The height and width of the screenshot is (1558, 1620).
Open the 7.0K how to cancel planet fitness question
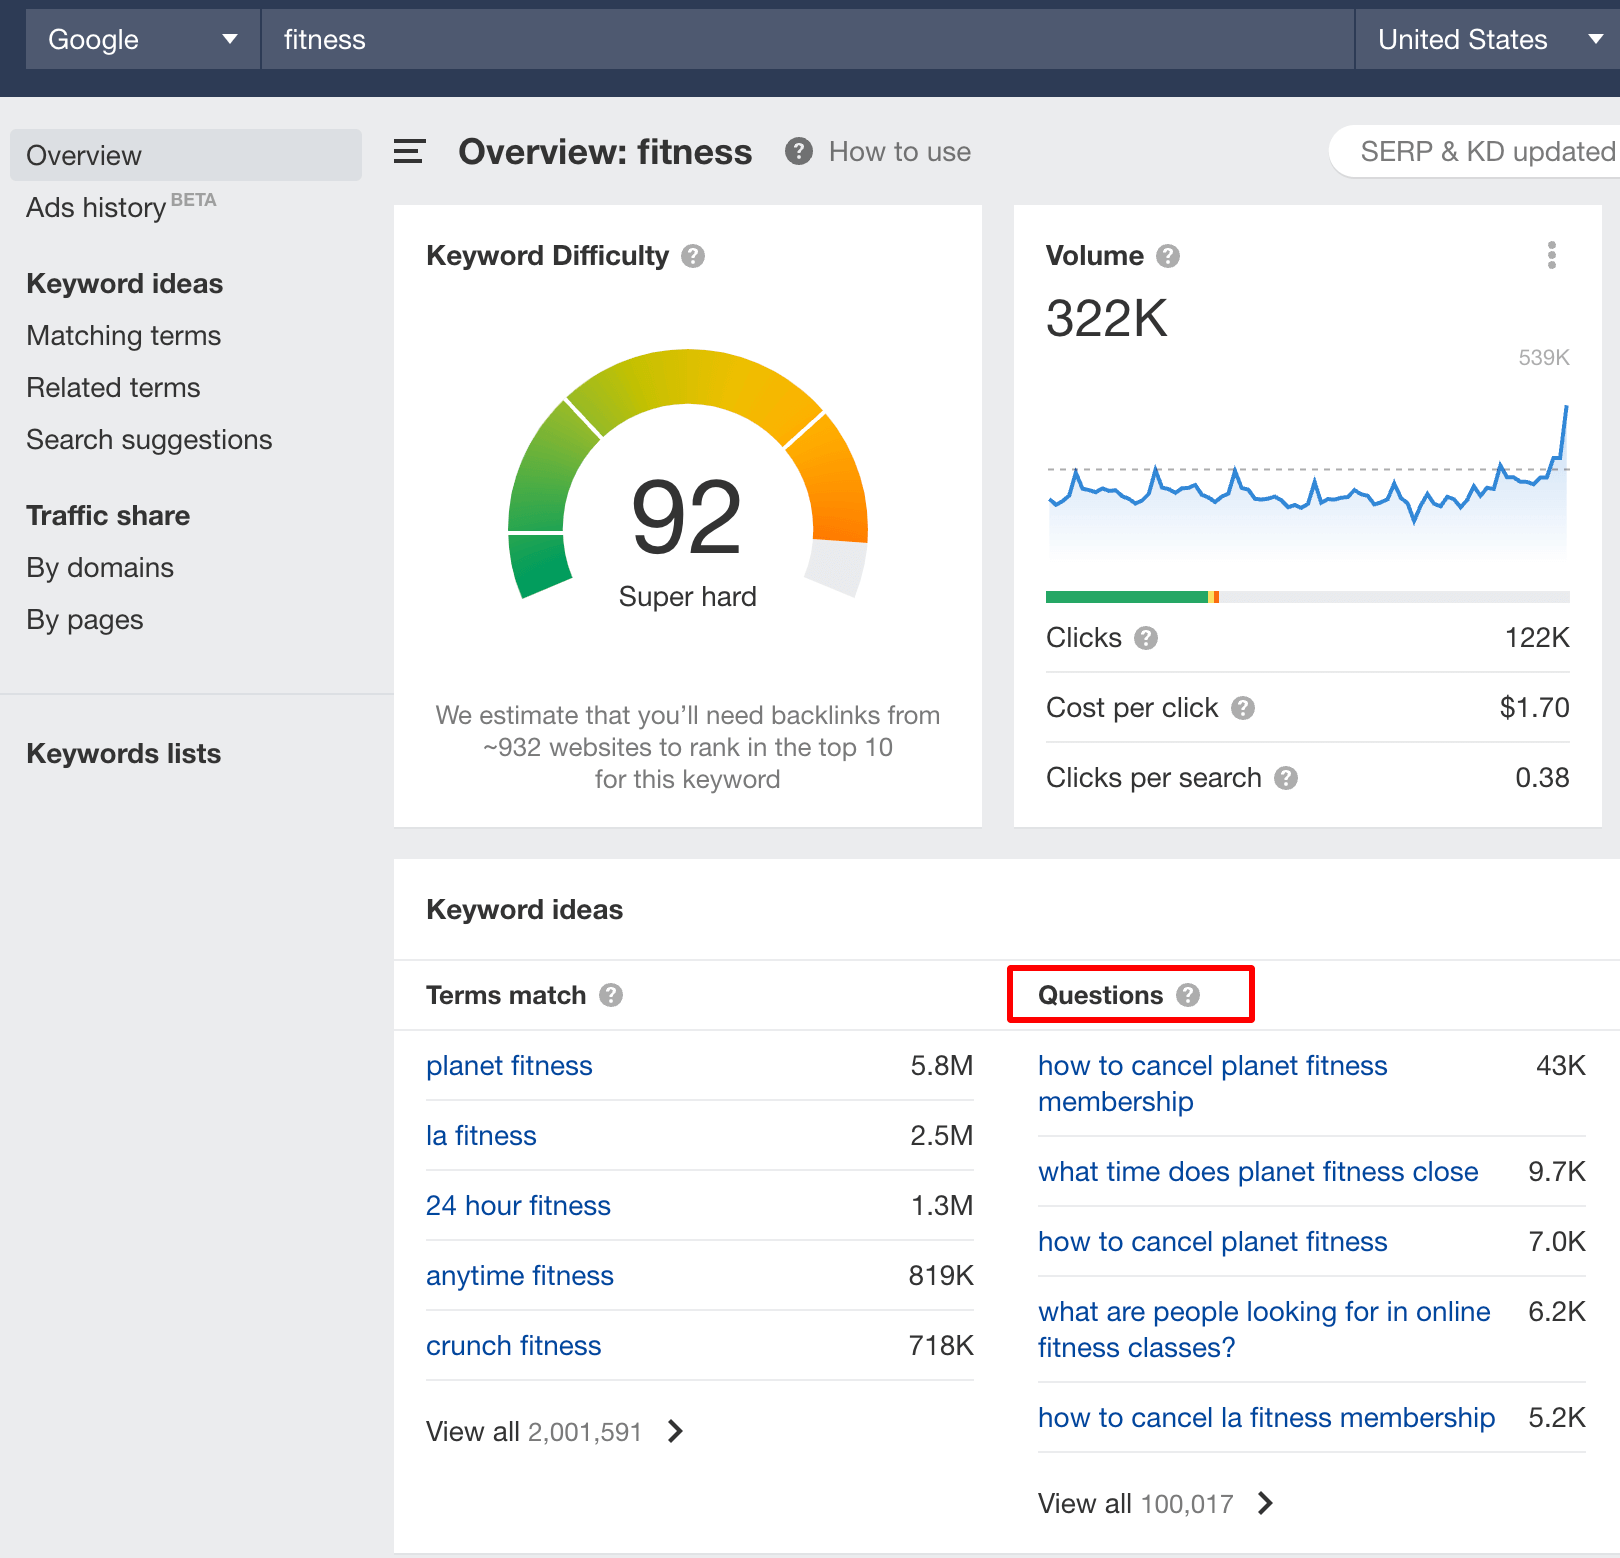pos(1213,1242)
